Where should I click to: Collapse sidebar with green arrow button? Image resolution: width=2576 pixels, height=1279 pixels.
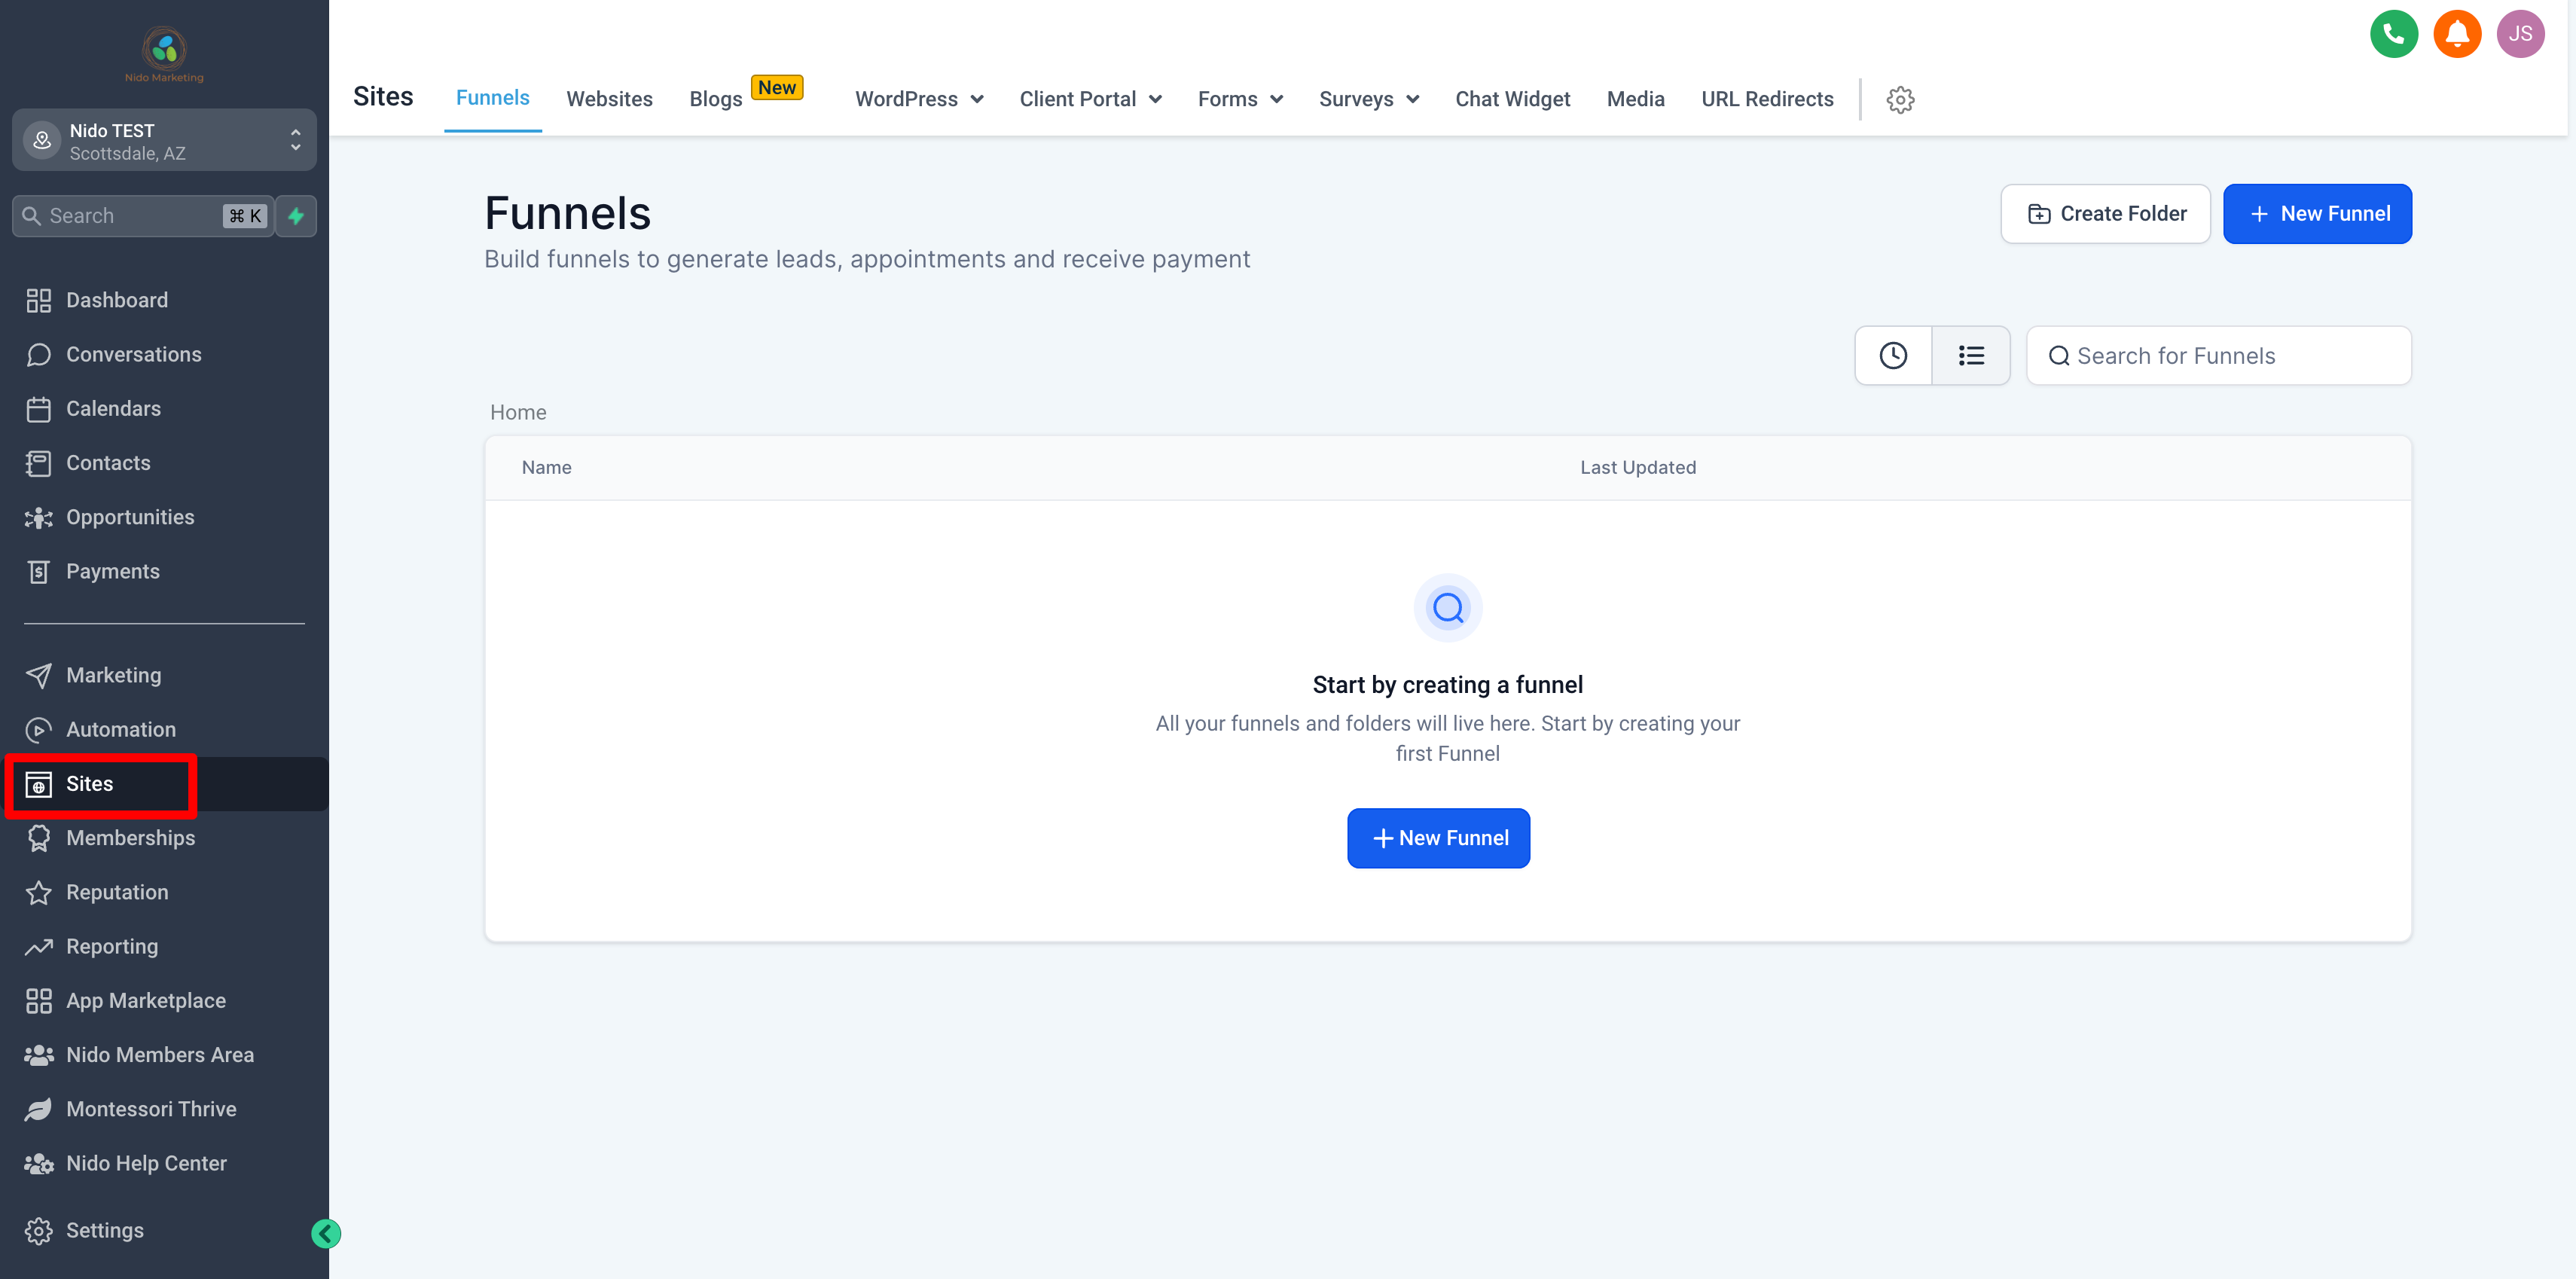[326, 1233]
